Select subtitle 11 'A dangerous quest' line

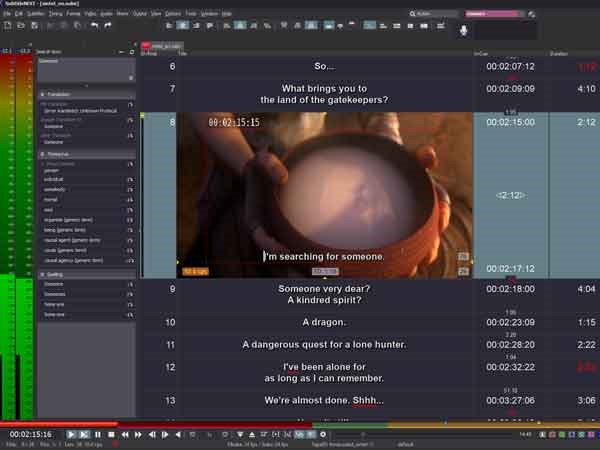(x=324, y=345)
